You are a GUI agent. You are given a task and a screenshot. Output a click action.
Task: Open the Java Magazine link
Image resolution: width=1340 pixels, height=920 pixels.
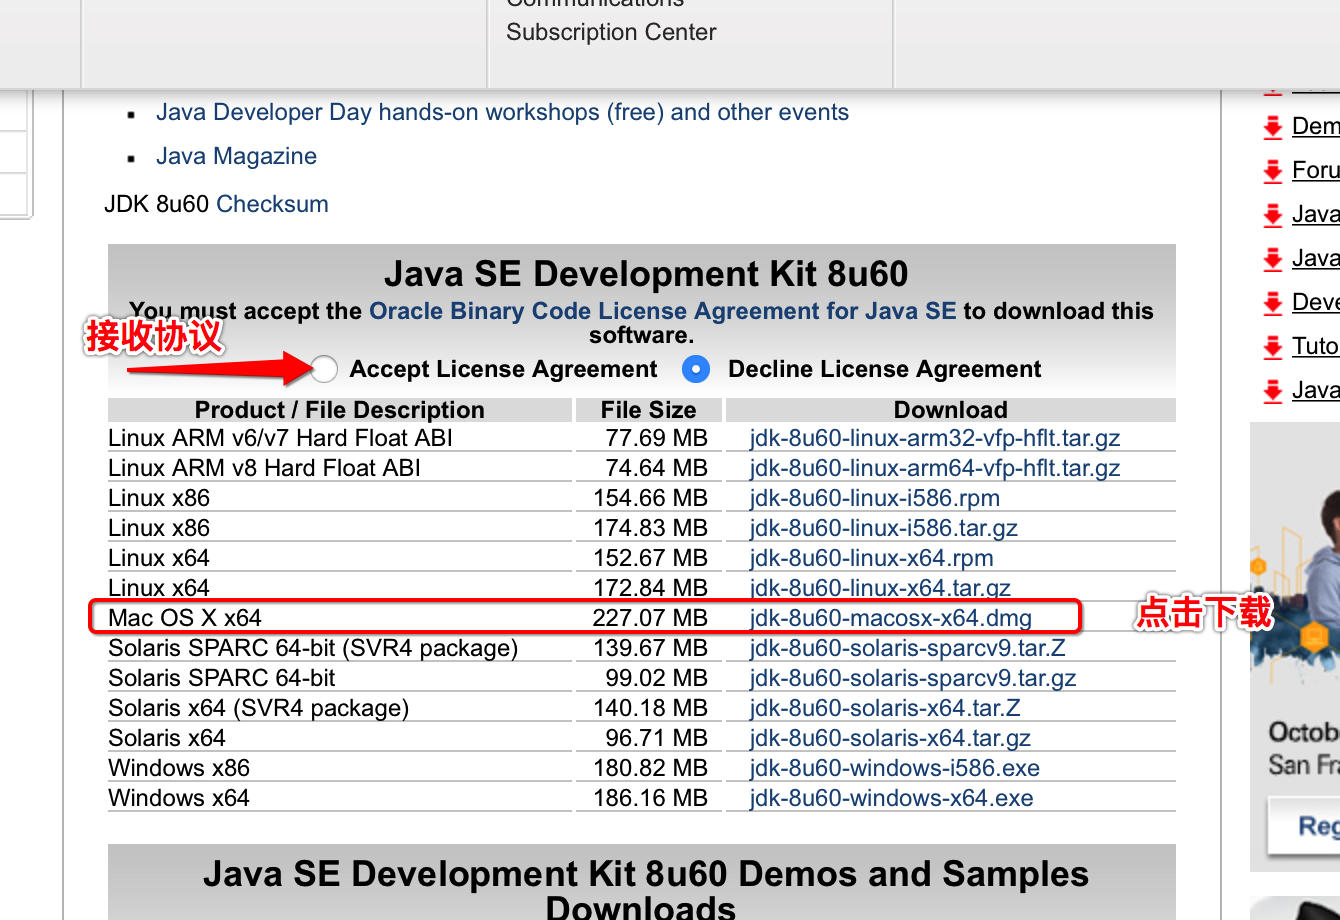[x=236, y=156]
